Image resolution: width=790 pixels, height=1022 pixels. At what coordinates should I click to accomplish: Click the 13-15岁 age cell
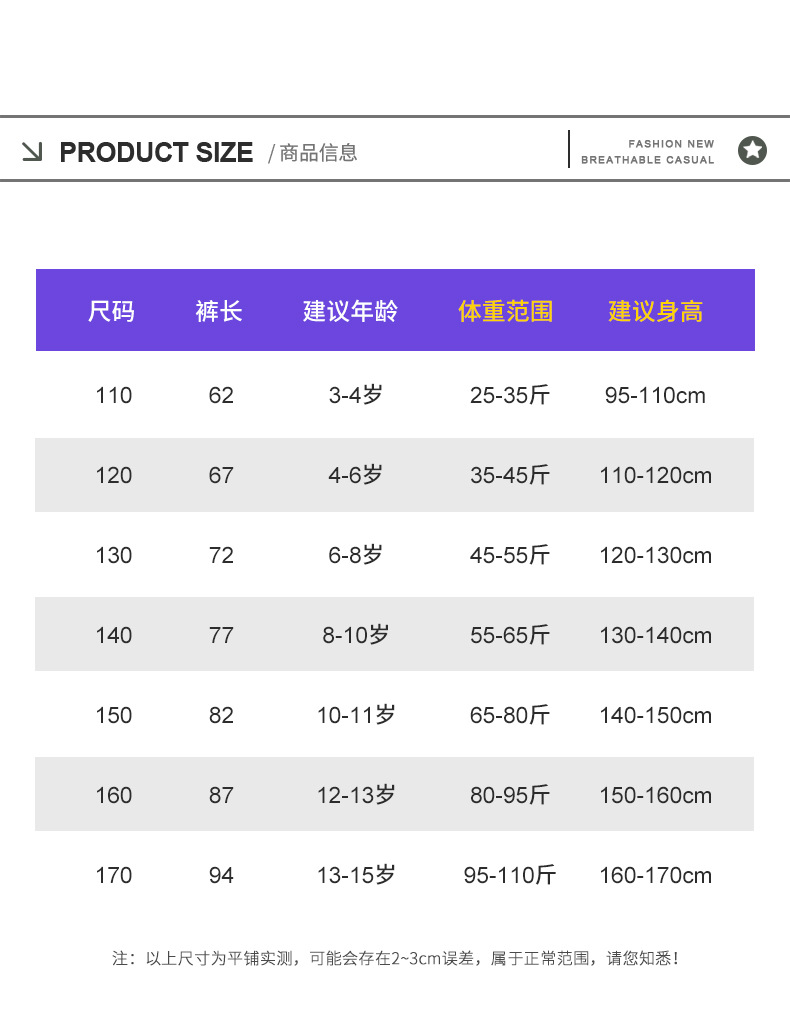tap(356, 876)
